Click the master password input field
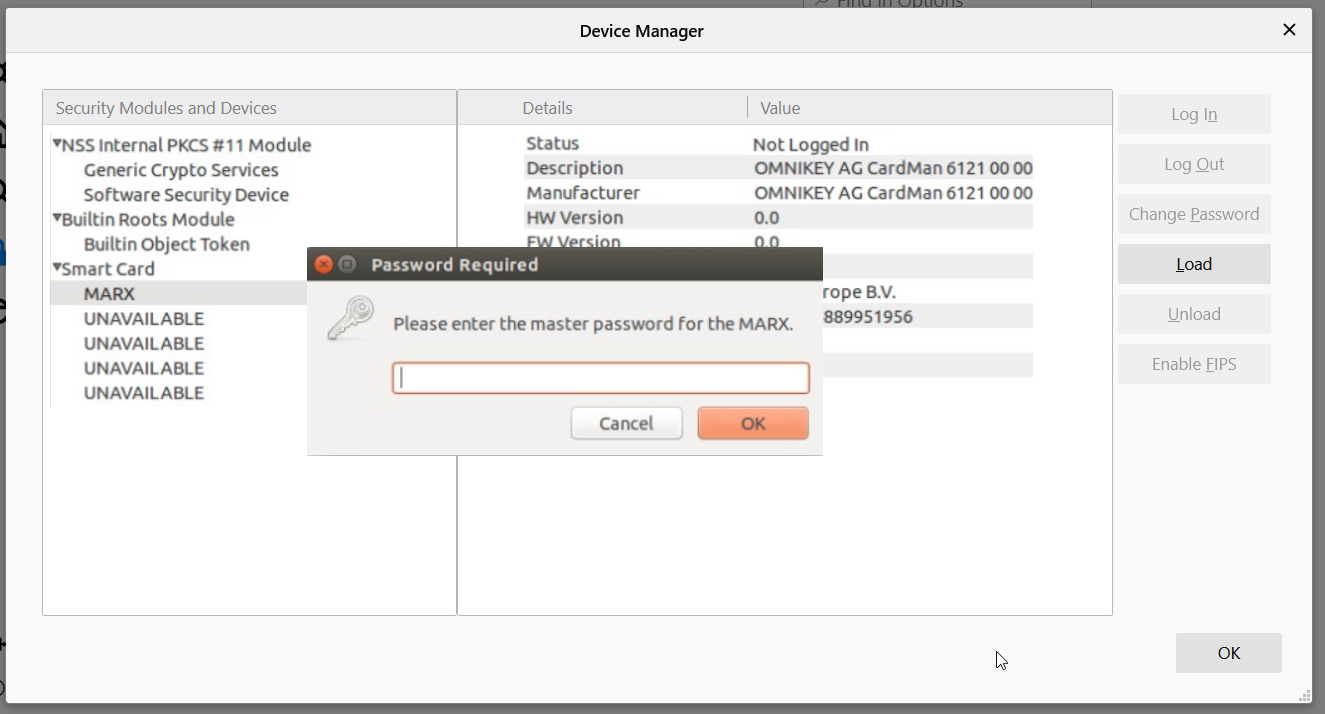Screen dimensions: 1325x714 [600, 378]
